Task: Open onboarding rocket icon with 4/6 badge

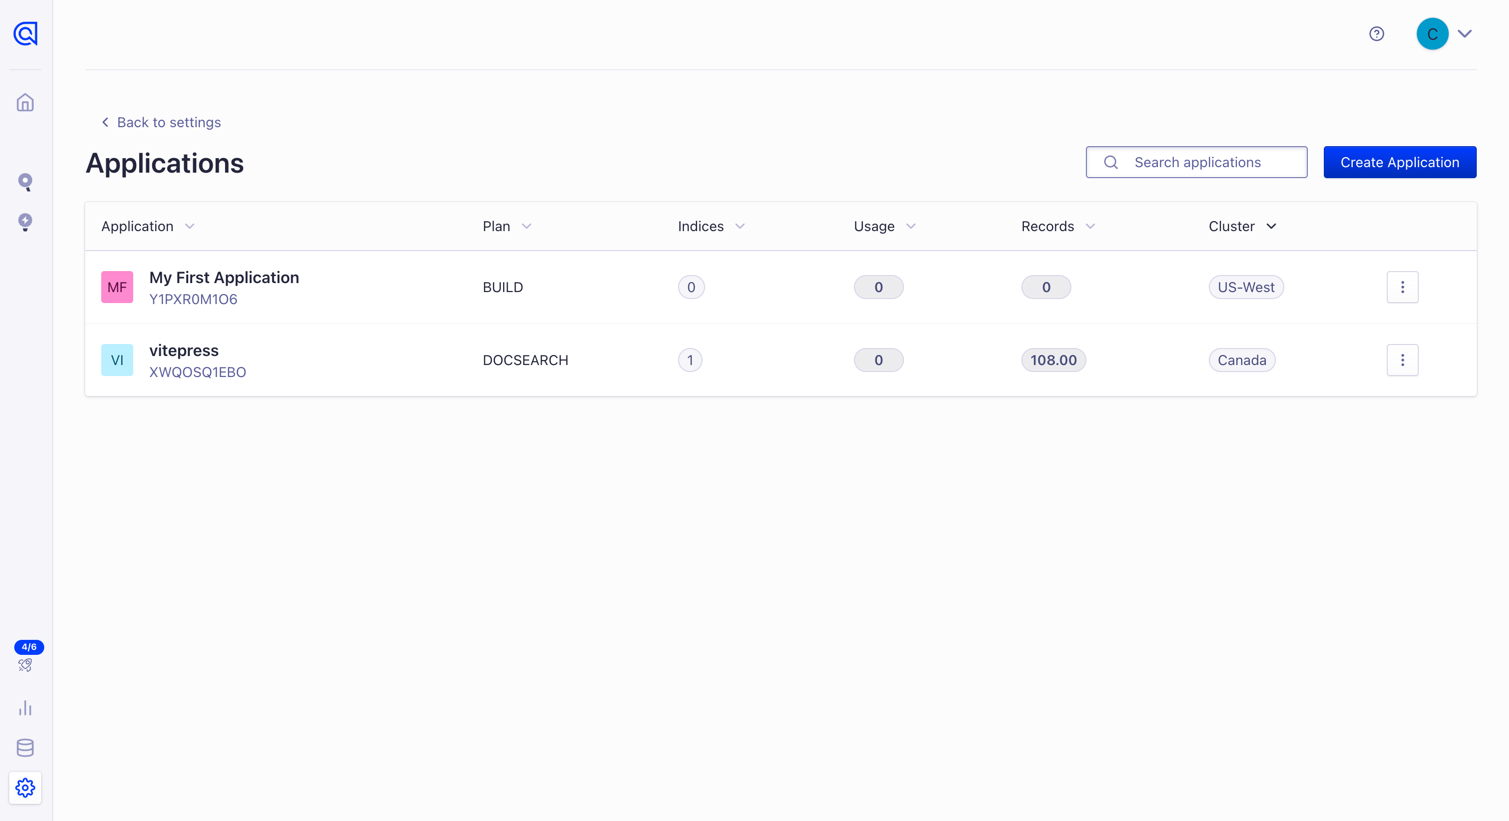Action: pos(26,663)
